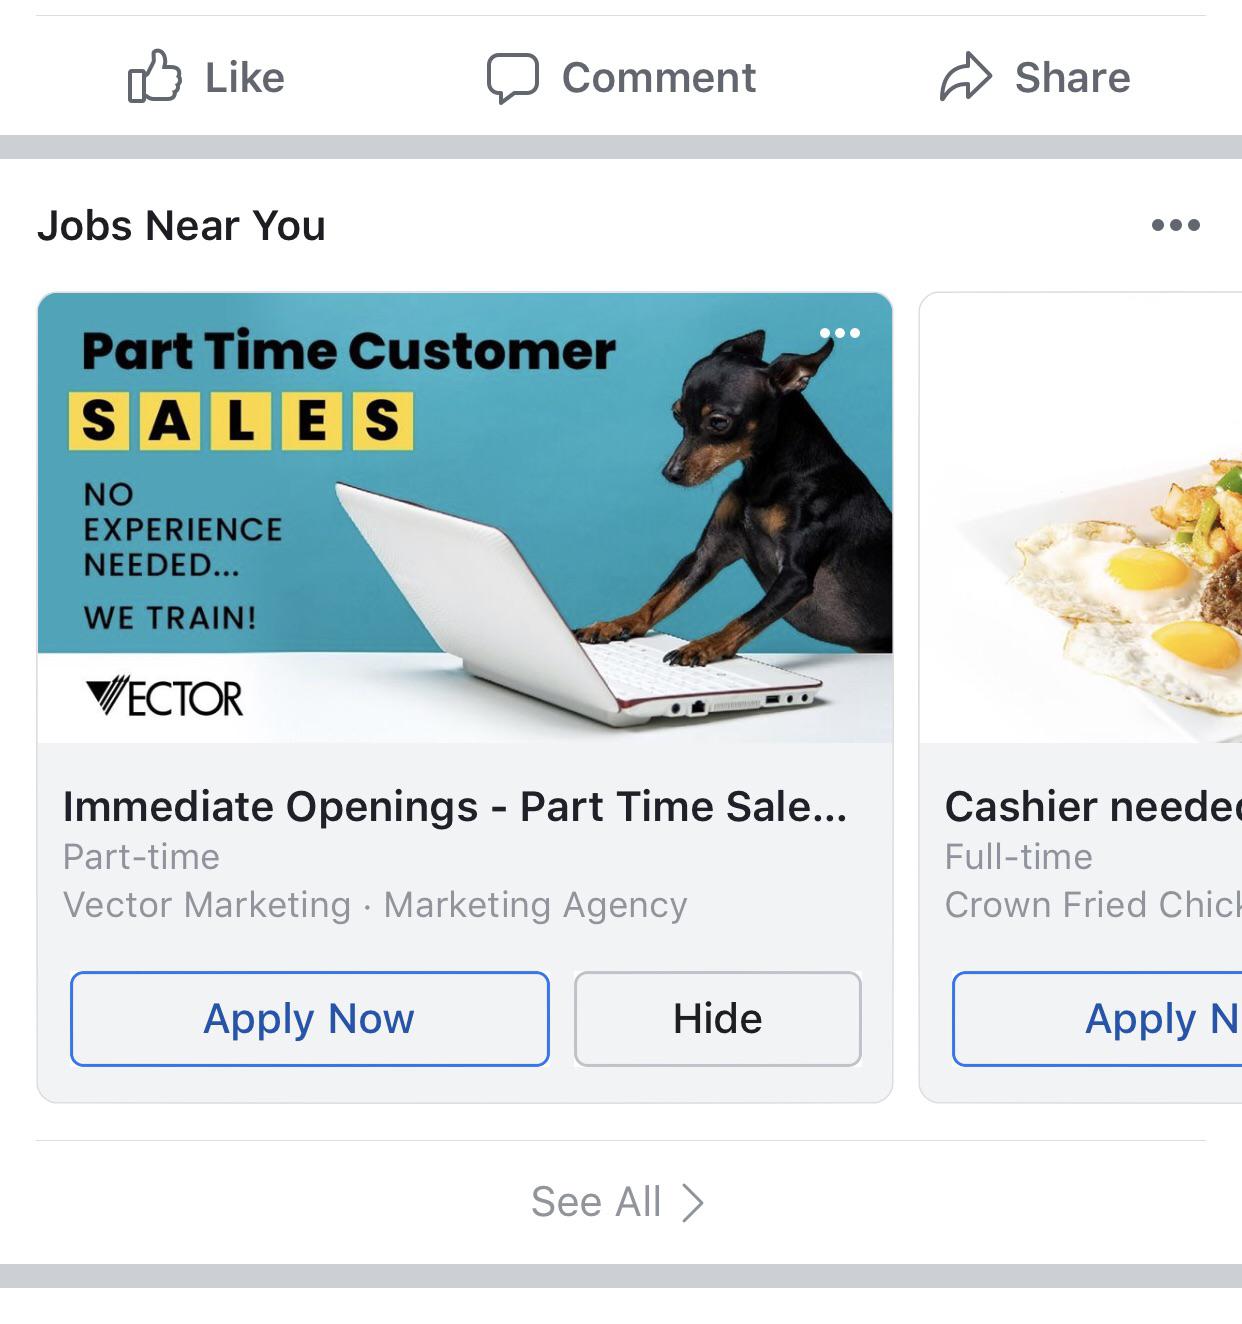The height and width of the screenshot is (1324, 1242).
Task: Apply to the Cashier needed job
Action: [x=1100, y=1018]
